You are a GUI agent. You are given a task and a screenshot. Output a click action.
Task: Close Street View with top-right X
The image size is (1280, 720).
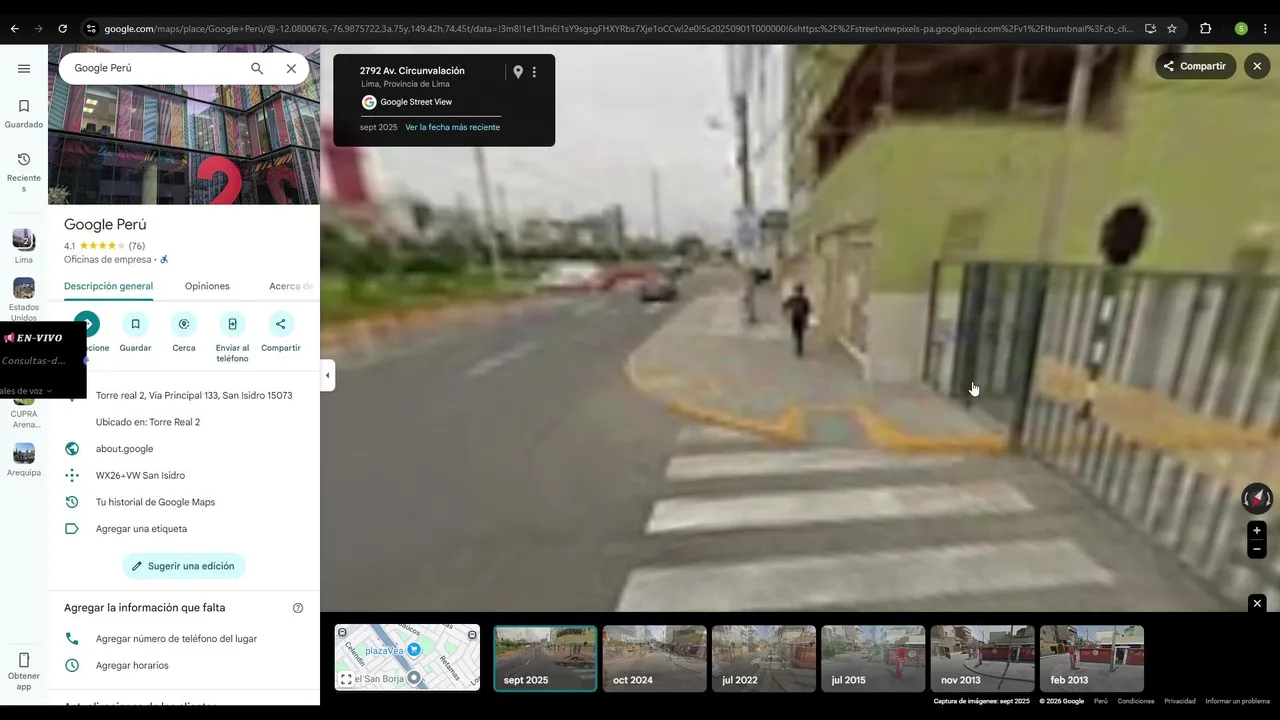coord(1257,66)
